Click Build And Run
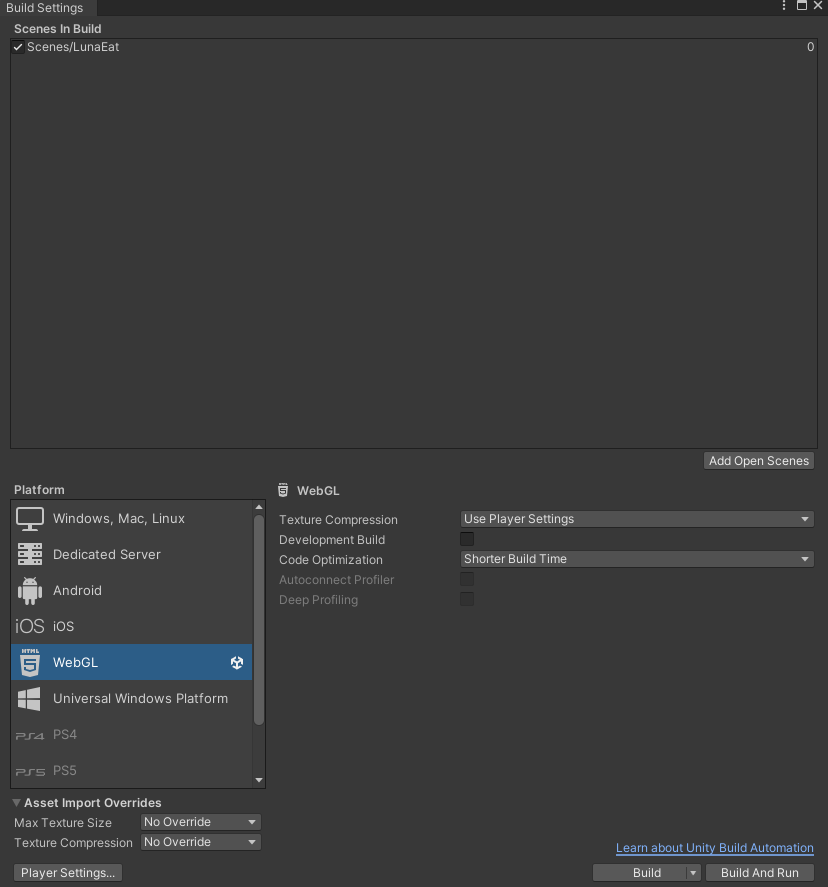 760,873
